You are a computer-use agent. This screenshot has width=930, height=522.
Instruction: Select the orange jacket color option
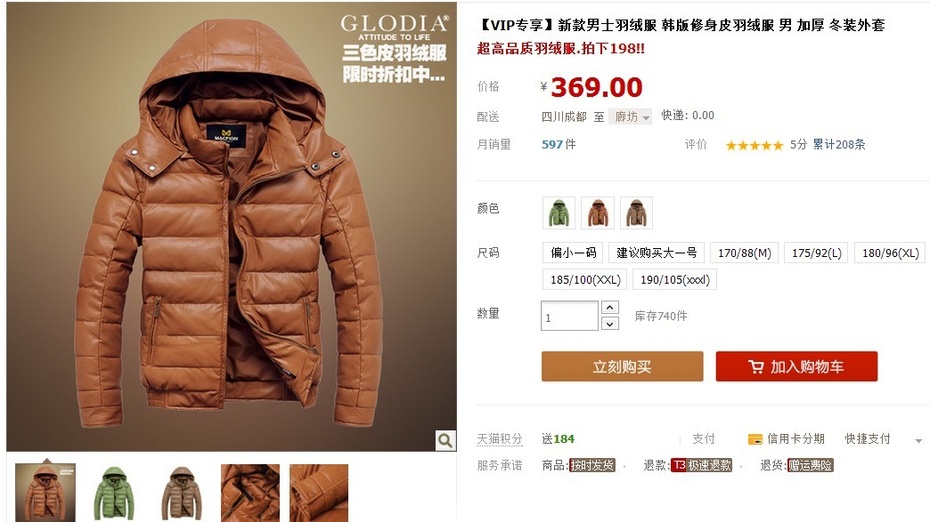(x=598, y=213)
